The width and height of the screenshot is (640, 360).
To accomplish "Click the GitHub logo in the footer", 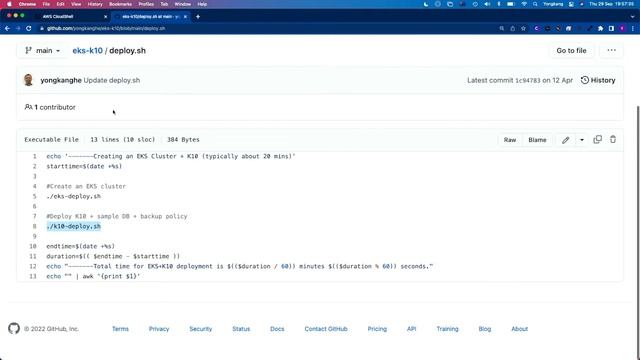I will [14, 329].
